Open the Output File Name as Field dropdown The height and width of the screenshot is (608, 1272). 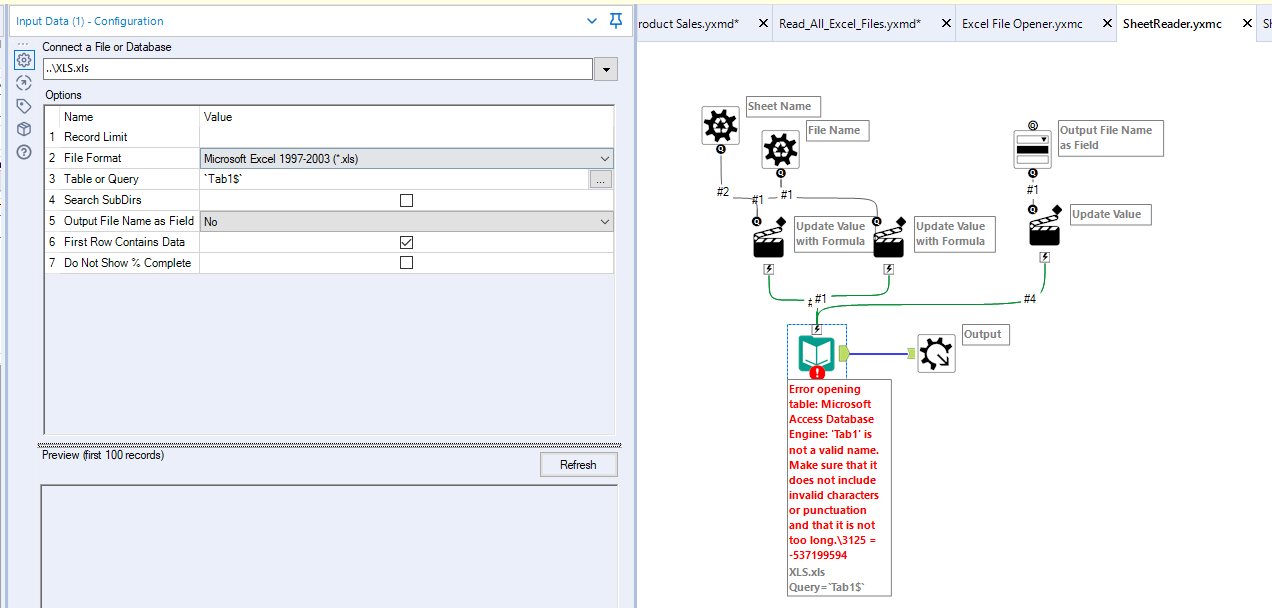[603, 220]
